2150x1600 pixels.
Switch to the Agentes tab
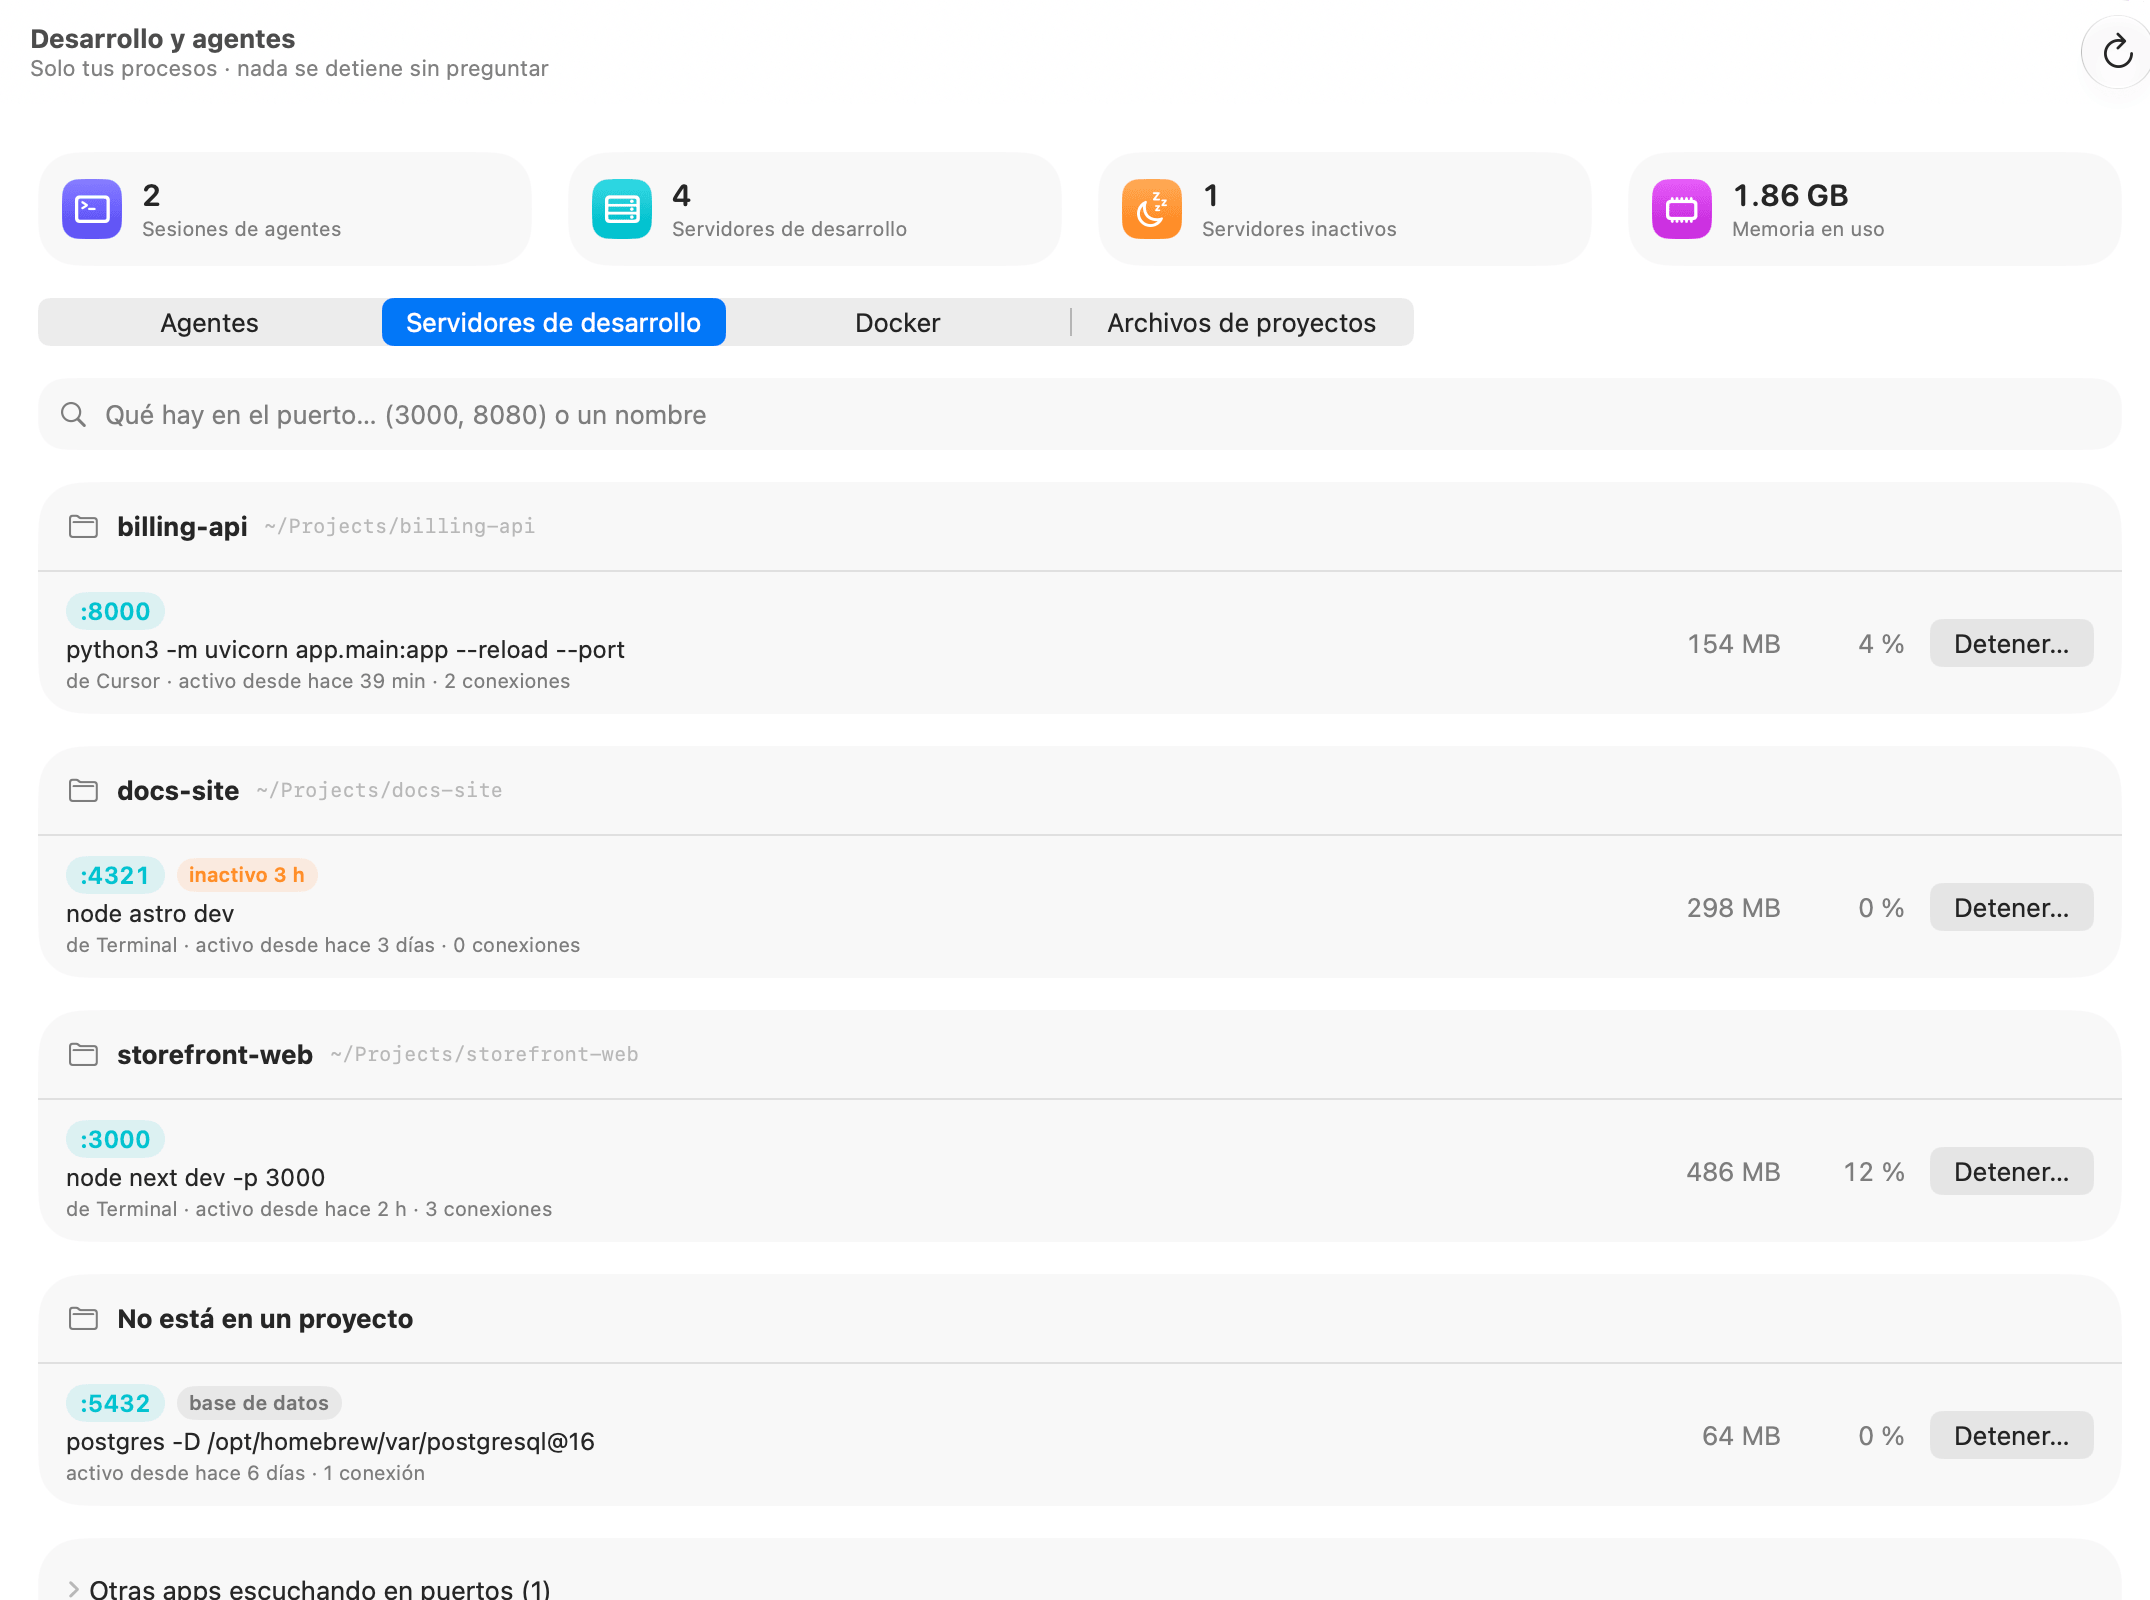coord(210,322)
